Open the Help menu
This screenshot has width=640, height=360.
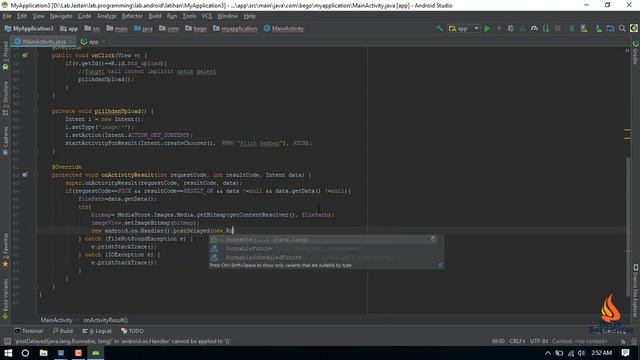click(x=249, y=16)
